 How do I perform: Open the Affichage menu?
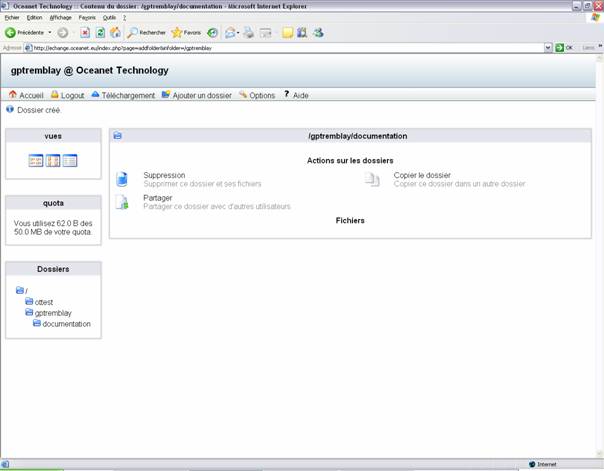point(60,18)
